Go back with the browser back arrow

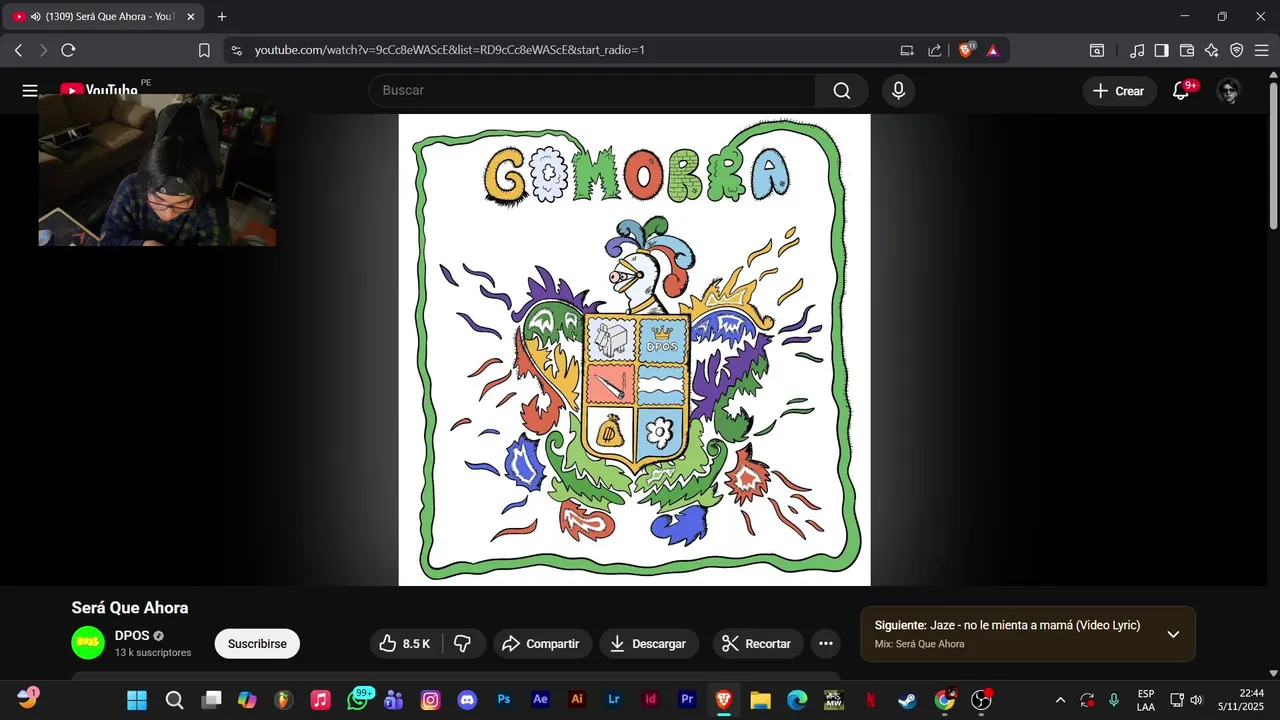pyautogui.click(x=18, y=50)
